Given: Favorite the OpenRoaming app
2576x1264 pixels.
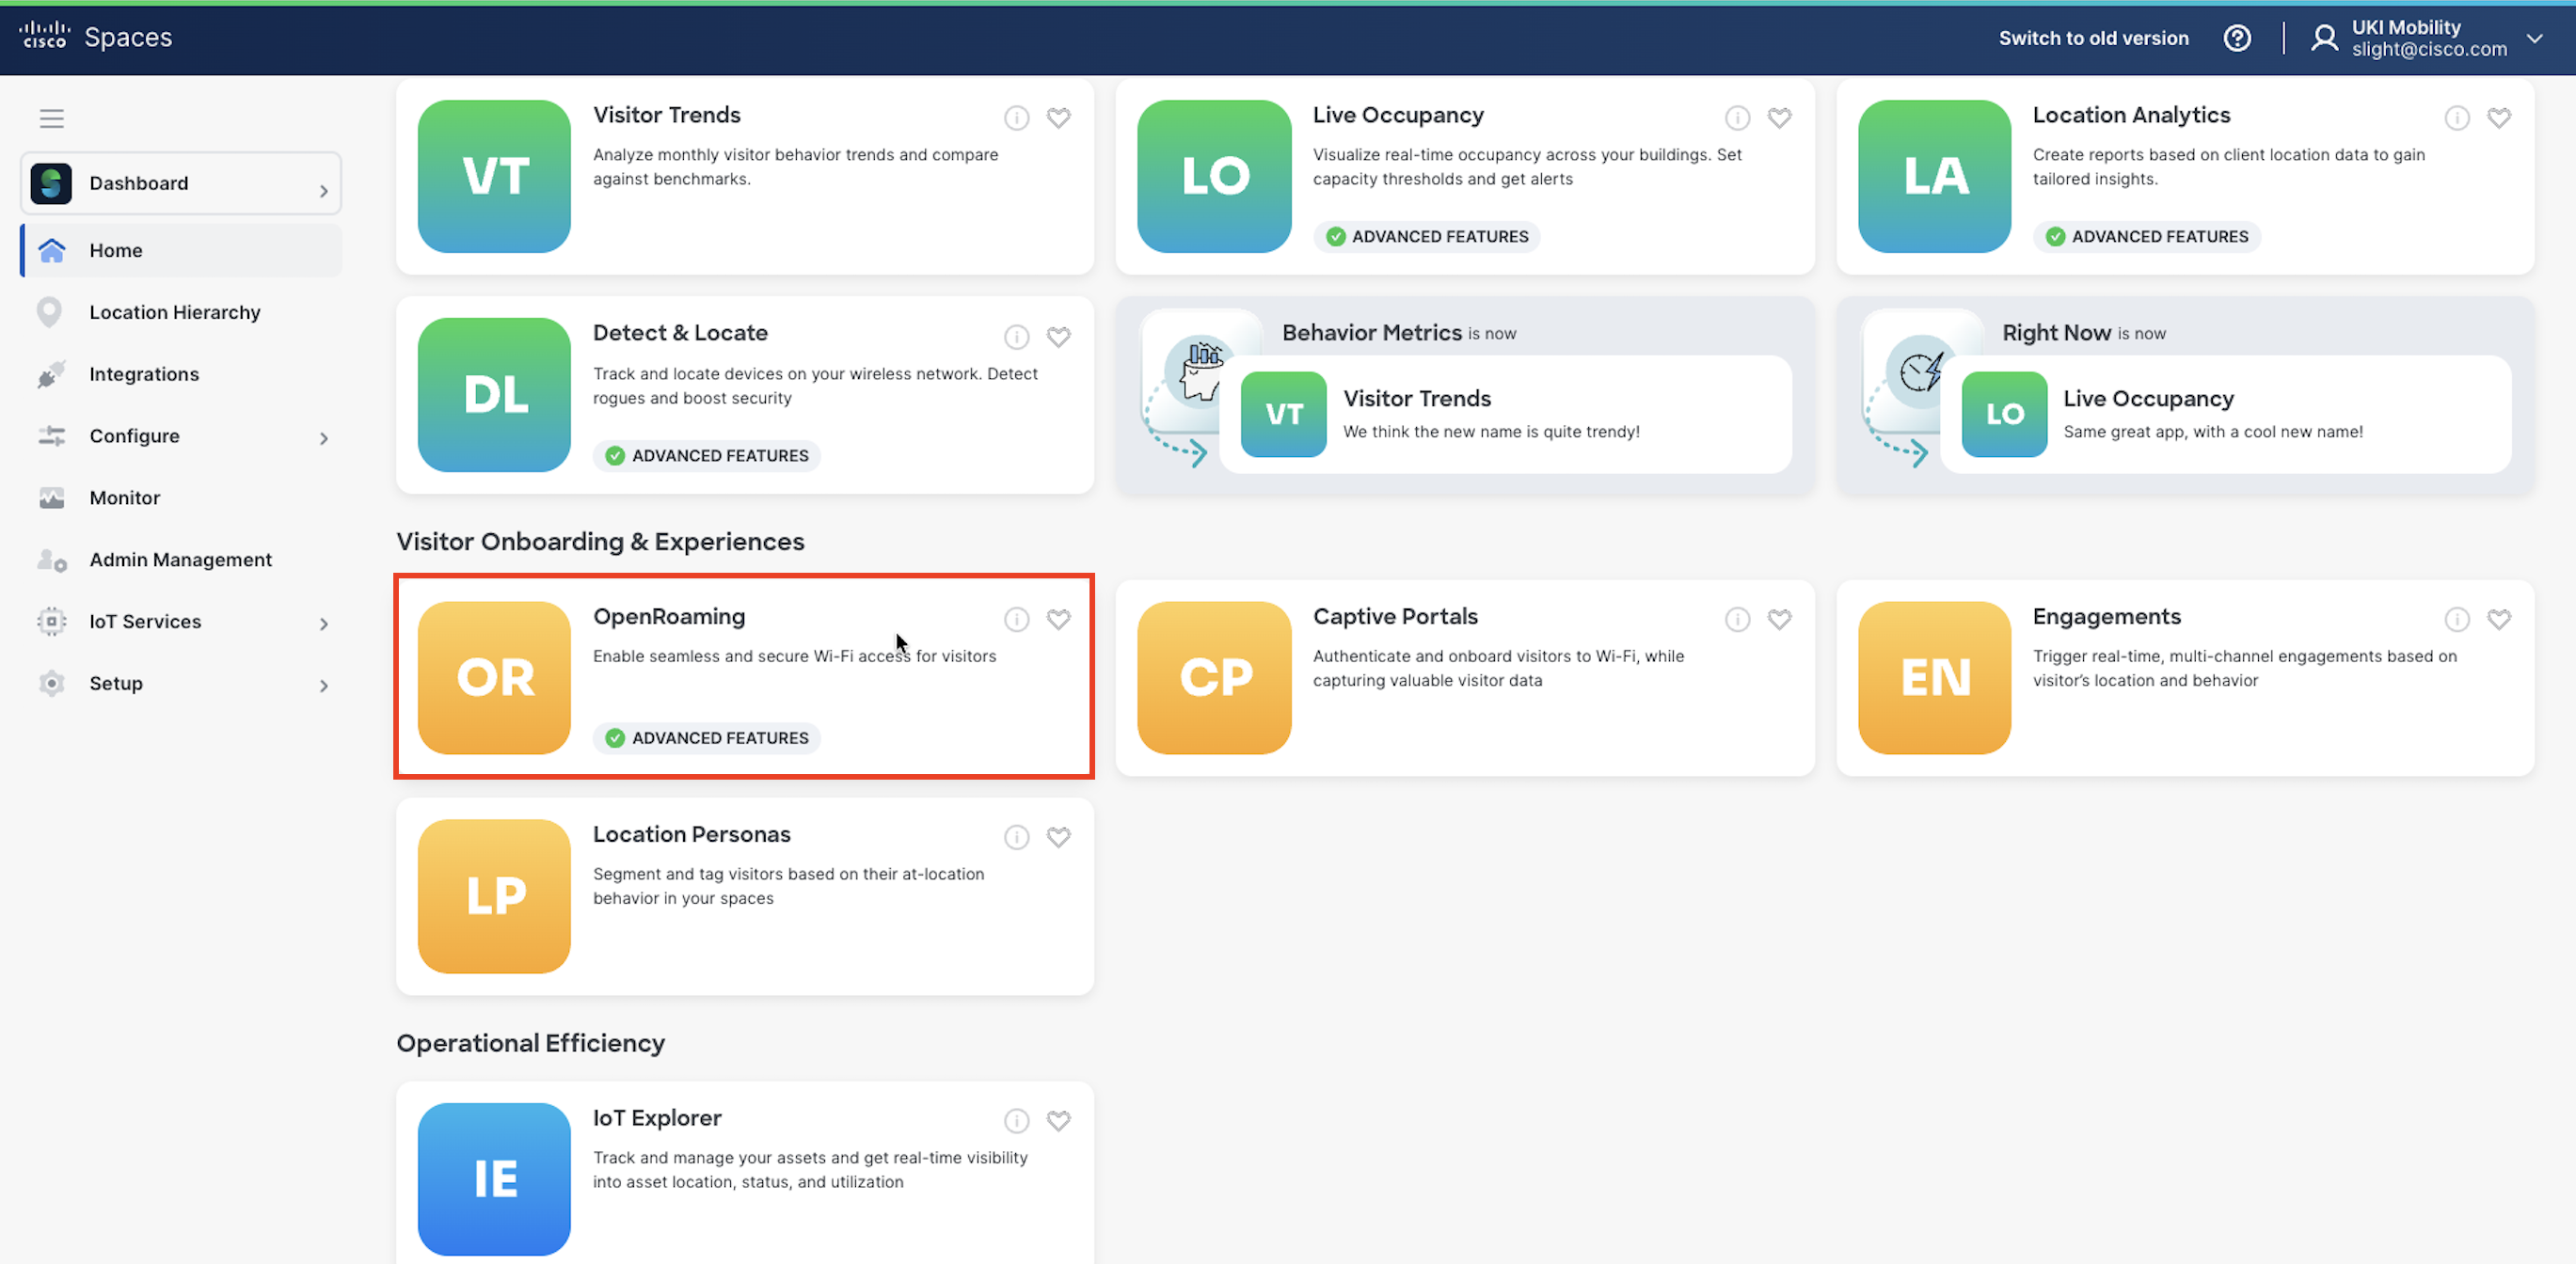Looking at the screenshot, I should [x=1058, y=619].
